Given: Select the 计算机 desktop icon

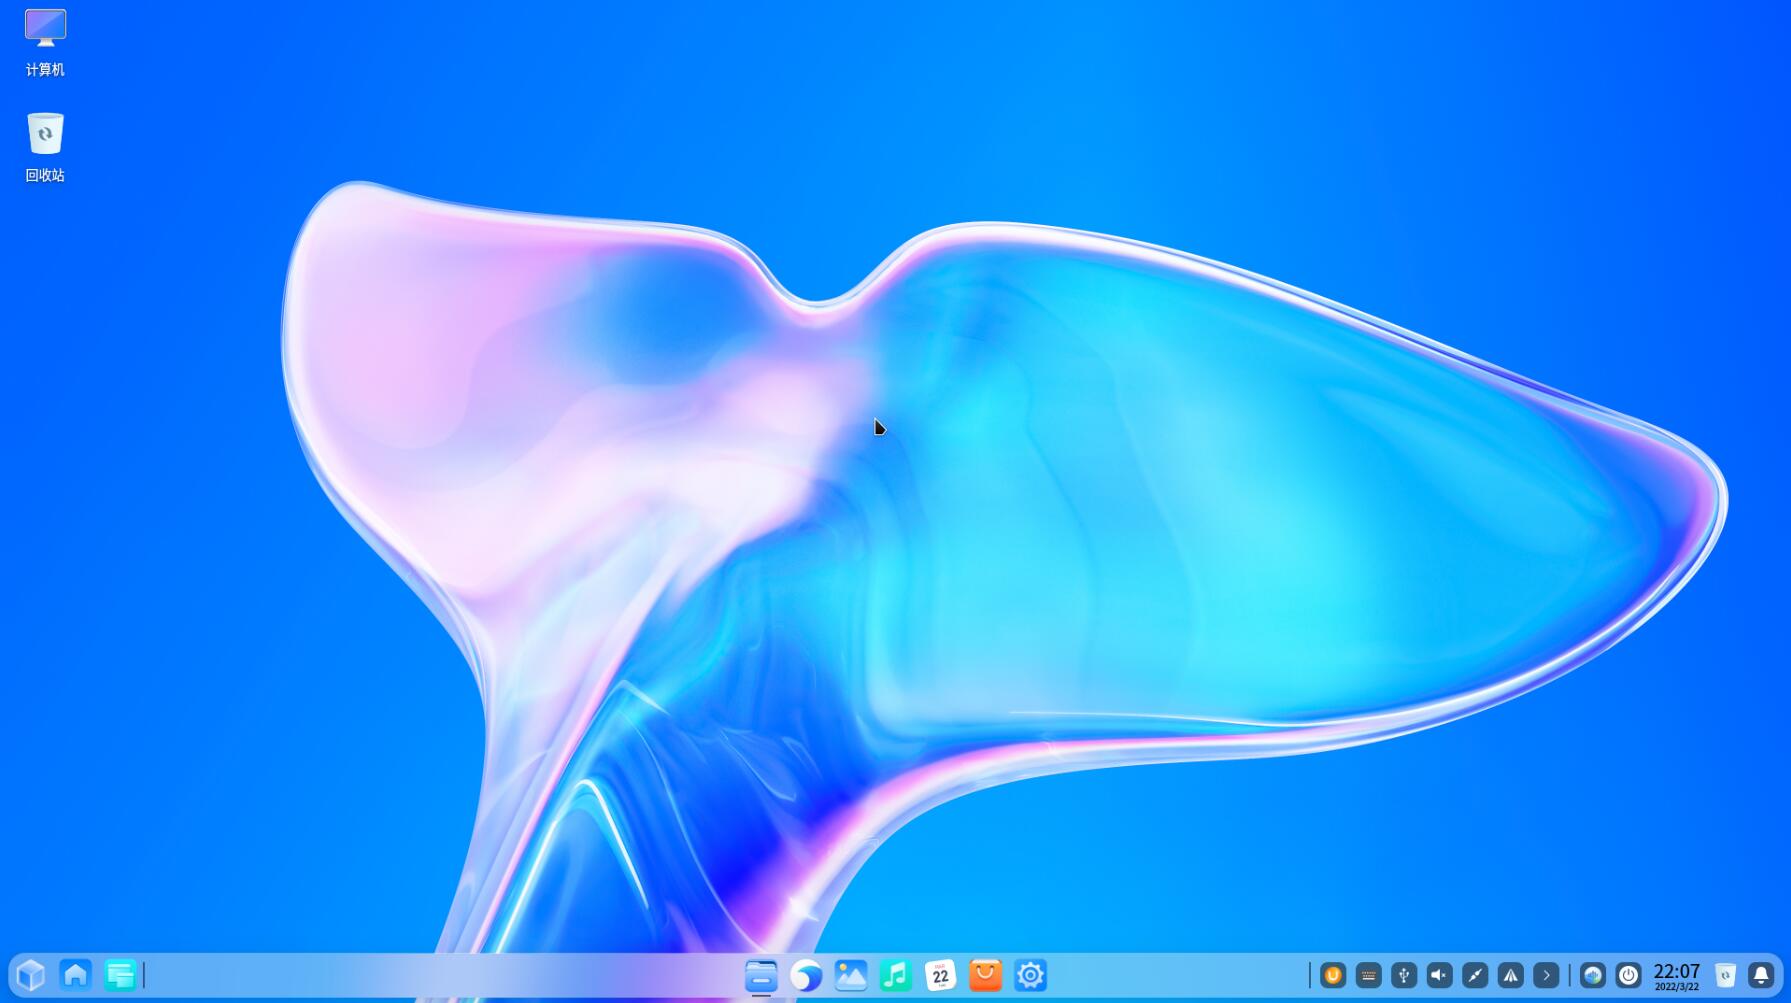Looking at the screenshot, I should tap(45, 42).
